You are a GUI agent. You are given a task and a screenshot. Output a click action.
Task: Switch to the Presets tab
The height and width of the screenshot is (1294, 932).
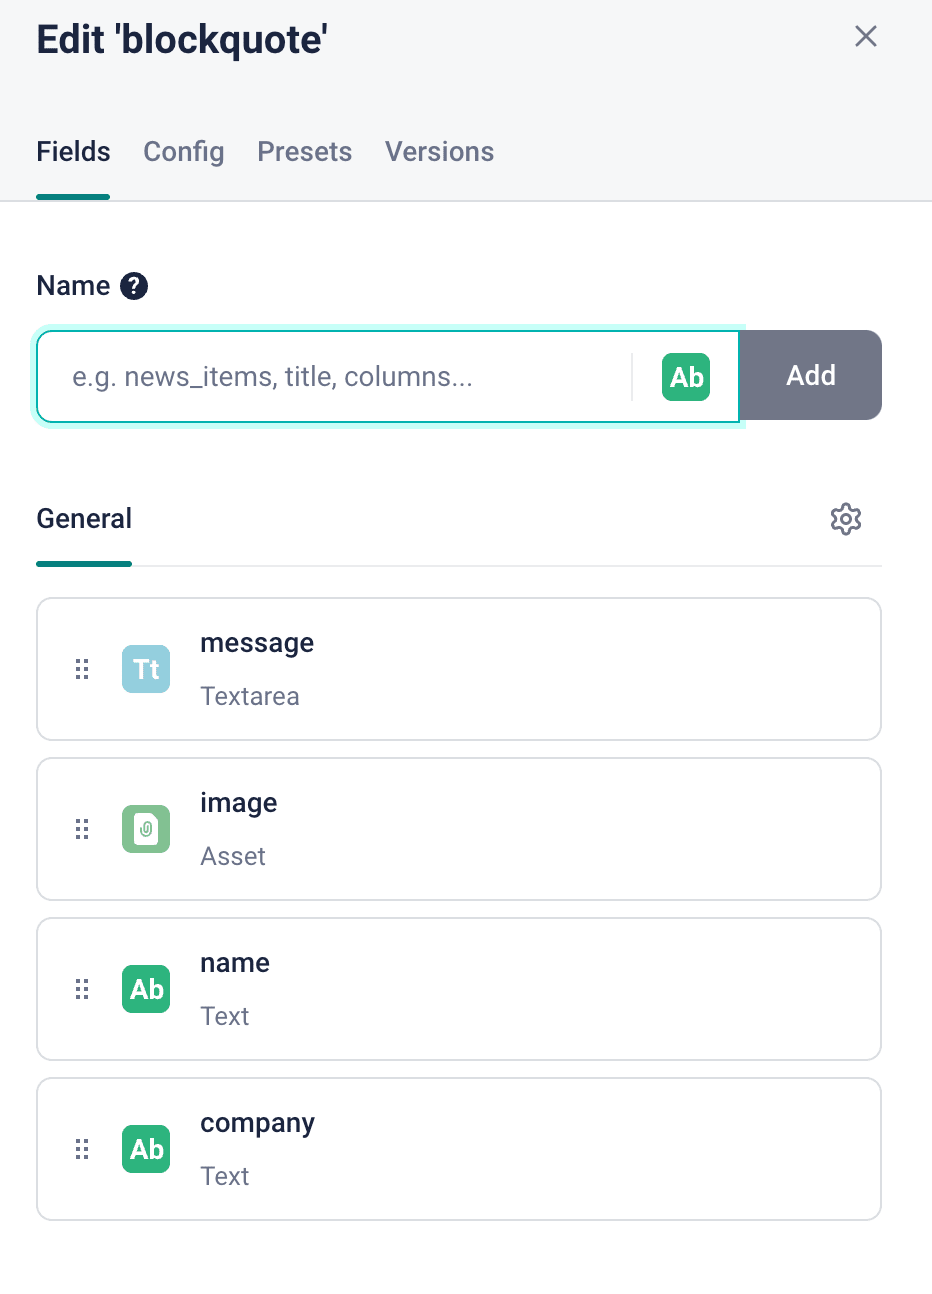pyautogui.click(x=305, y=152)
